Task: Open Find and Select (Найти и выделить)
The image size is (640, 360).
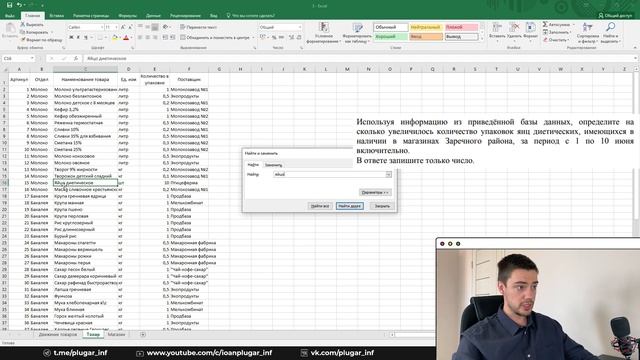Action: point(611,33)
